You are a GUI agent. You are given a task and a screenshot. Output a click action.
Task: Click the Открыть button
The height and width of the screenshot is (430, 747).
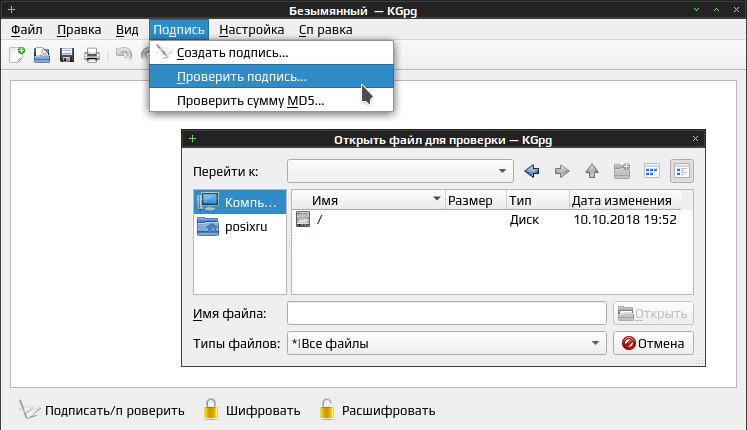click(x=653, y=313)
